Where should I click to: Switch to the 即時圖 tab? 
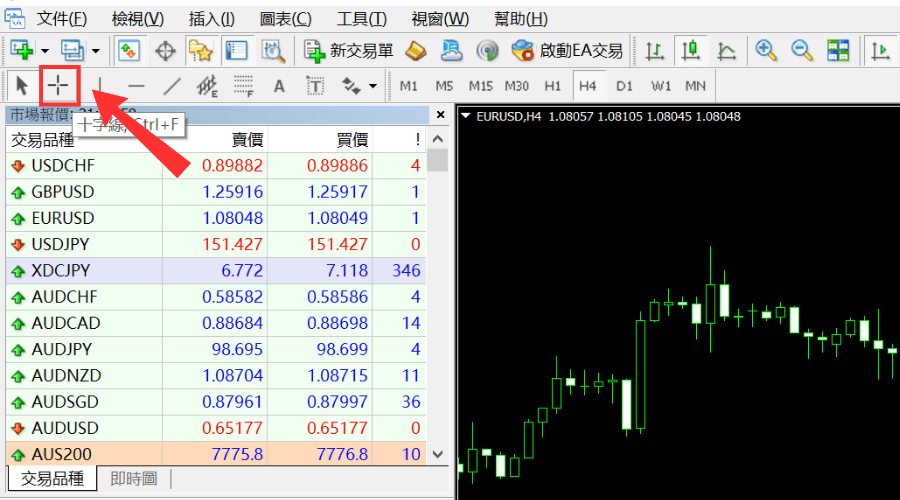pos(134,479)
